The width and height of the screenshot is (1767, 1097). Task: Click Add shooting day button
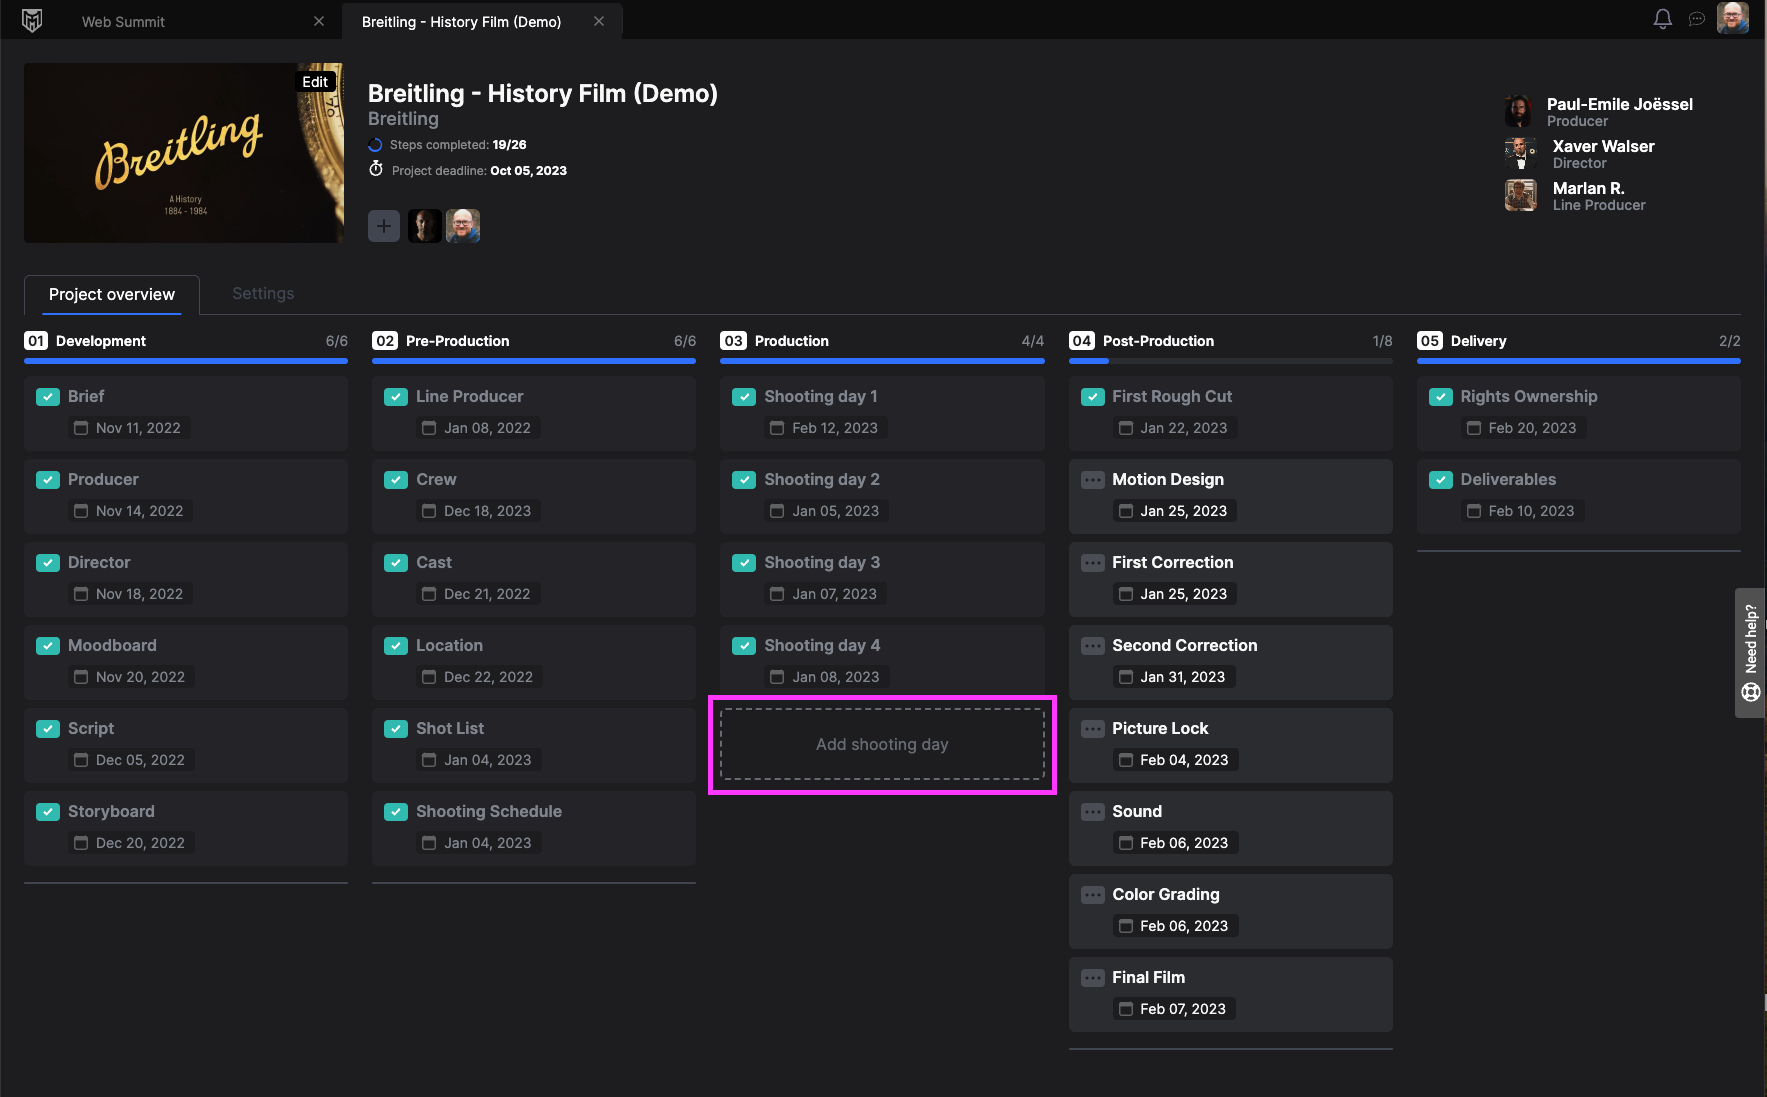click(882, 744)
